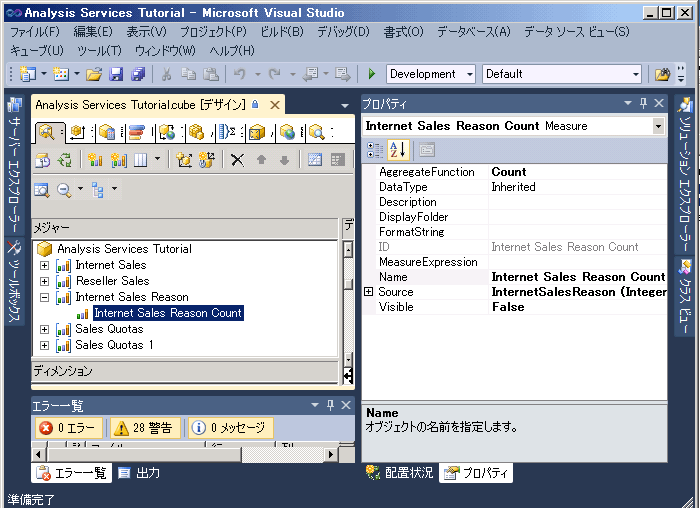
Task: Toggle the 0 messages filter button
Action: pos(230,428)
